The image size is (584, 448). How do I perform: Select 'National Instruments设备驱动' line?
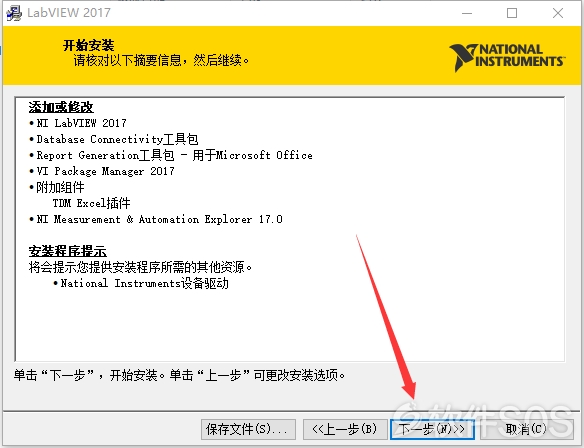pos(141,283)
